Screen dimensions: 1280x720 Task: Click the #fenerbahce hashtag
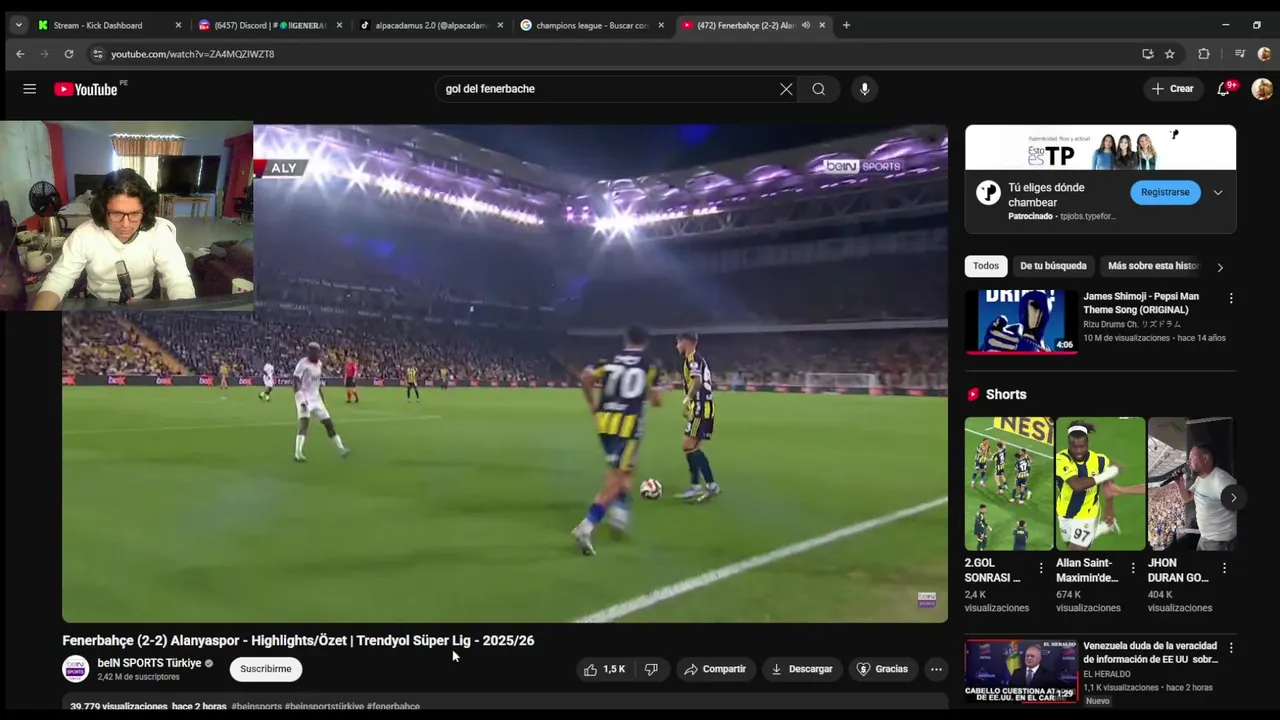tap(393, 706)
